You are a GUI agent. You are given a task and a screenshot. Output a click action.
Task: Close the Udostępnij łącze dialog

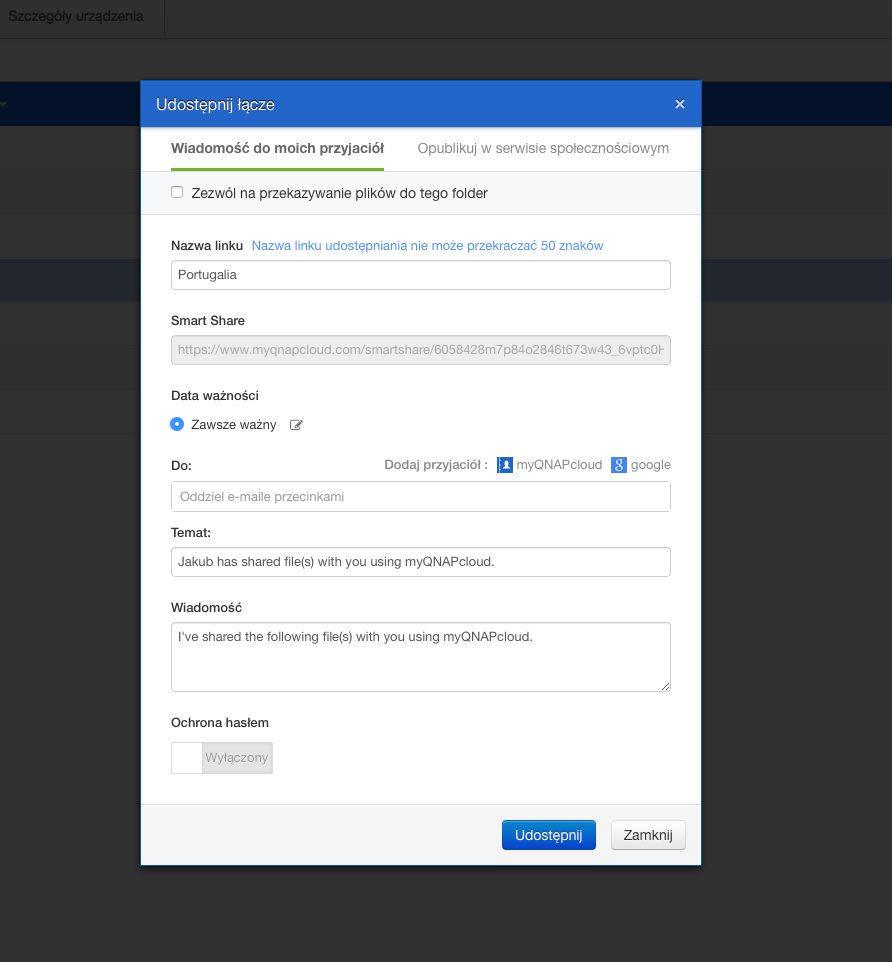(679, 104)
